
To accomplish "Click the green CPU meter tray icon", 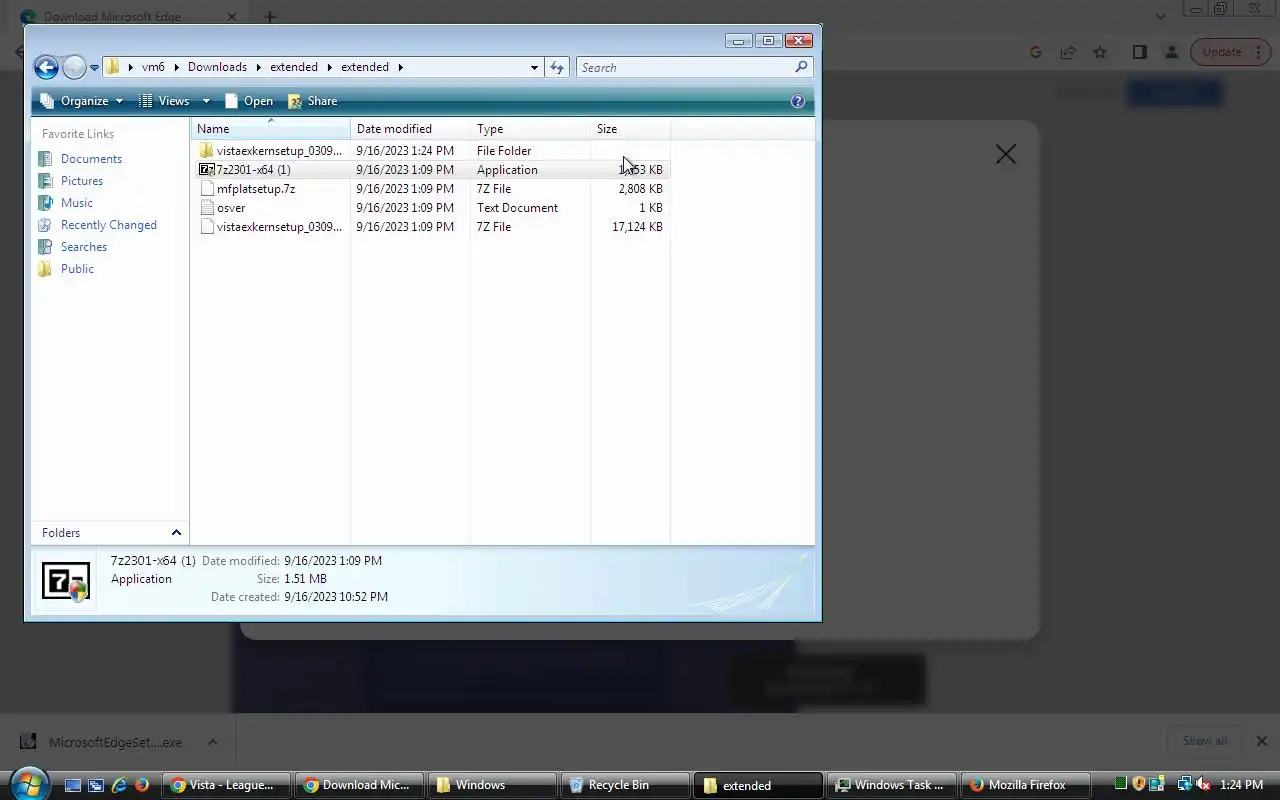I will click(x=1121, y=785).
